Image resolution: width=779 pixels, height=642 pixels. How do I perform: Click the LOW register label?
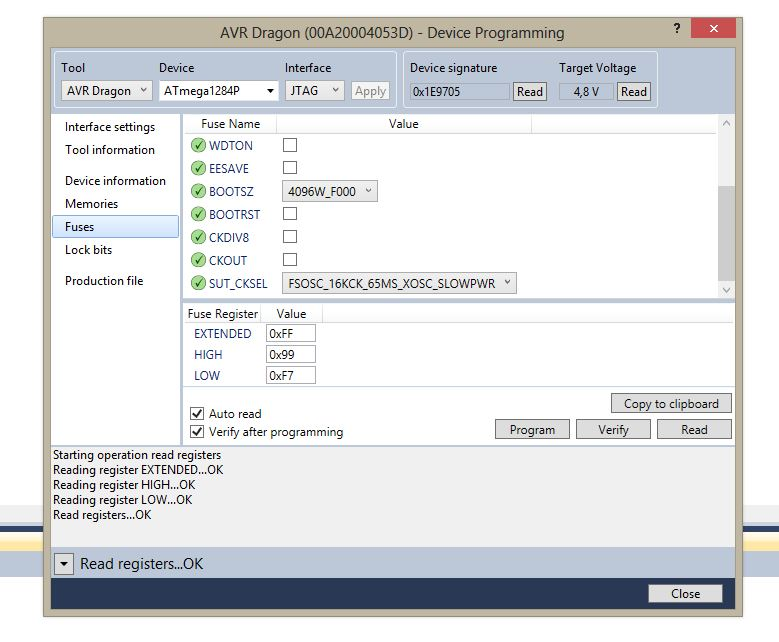[207, 375]
